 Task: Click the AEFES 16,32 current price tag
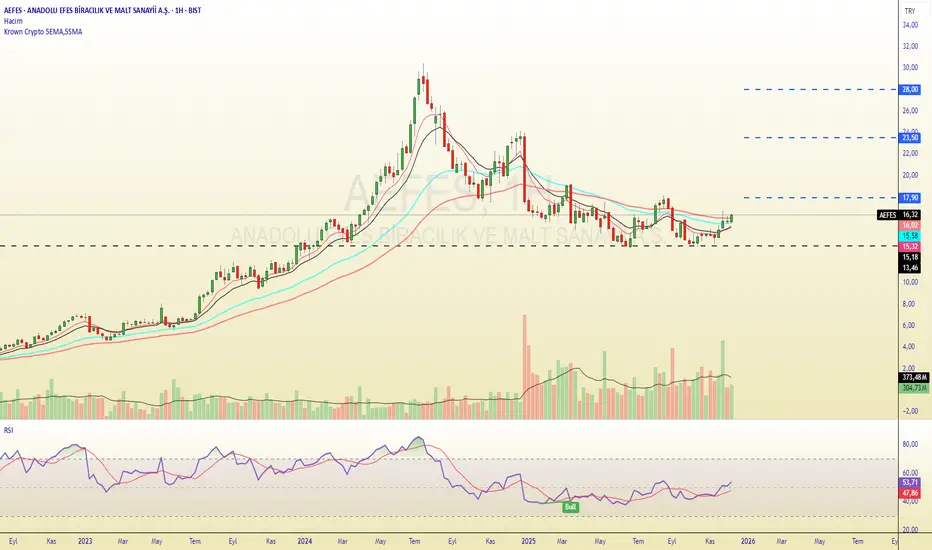pyautogui.click(x=899, y=215)
